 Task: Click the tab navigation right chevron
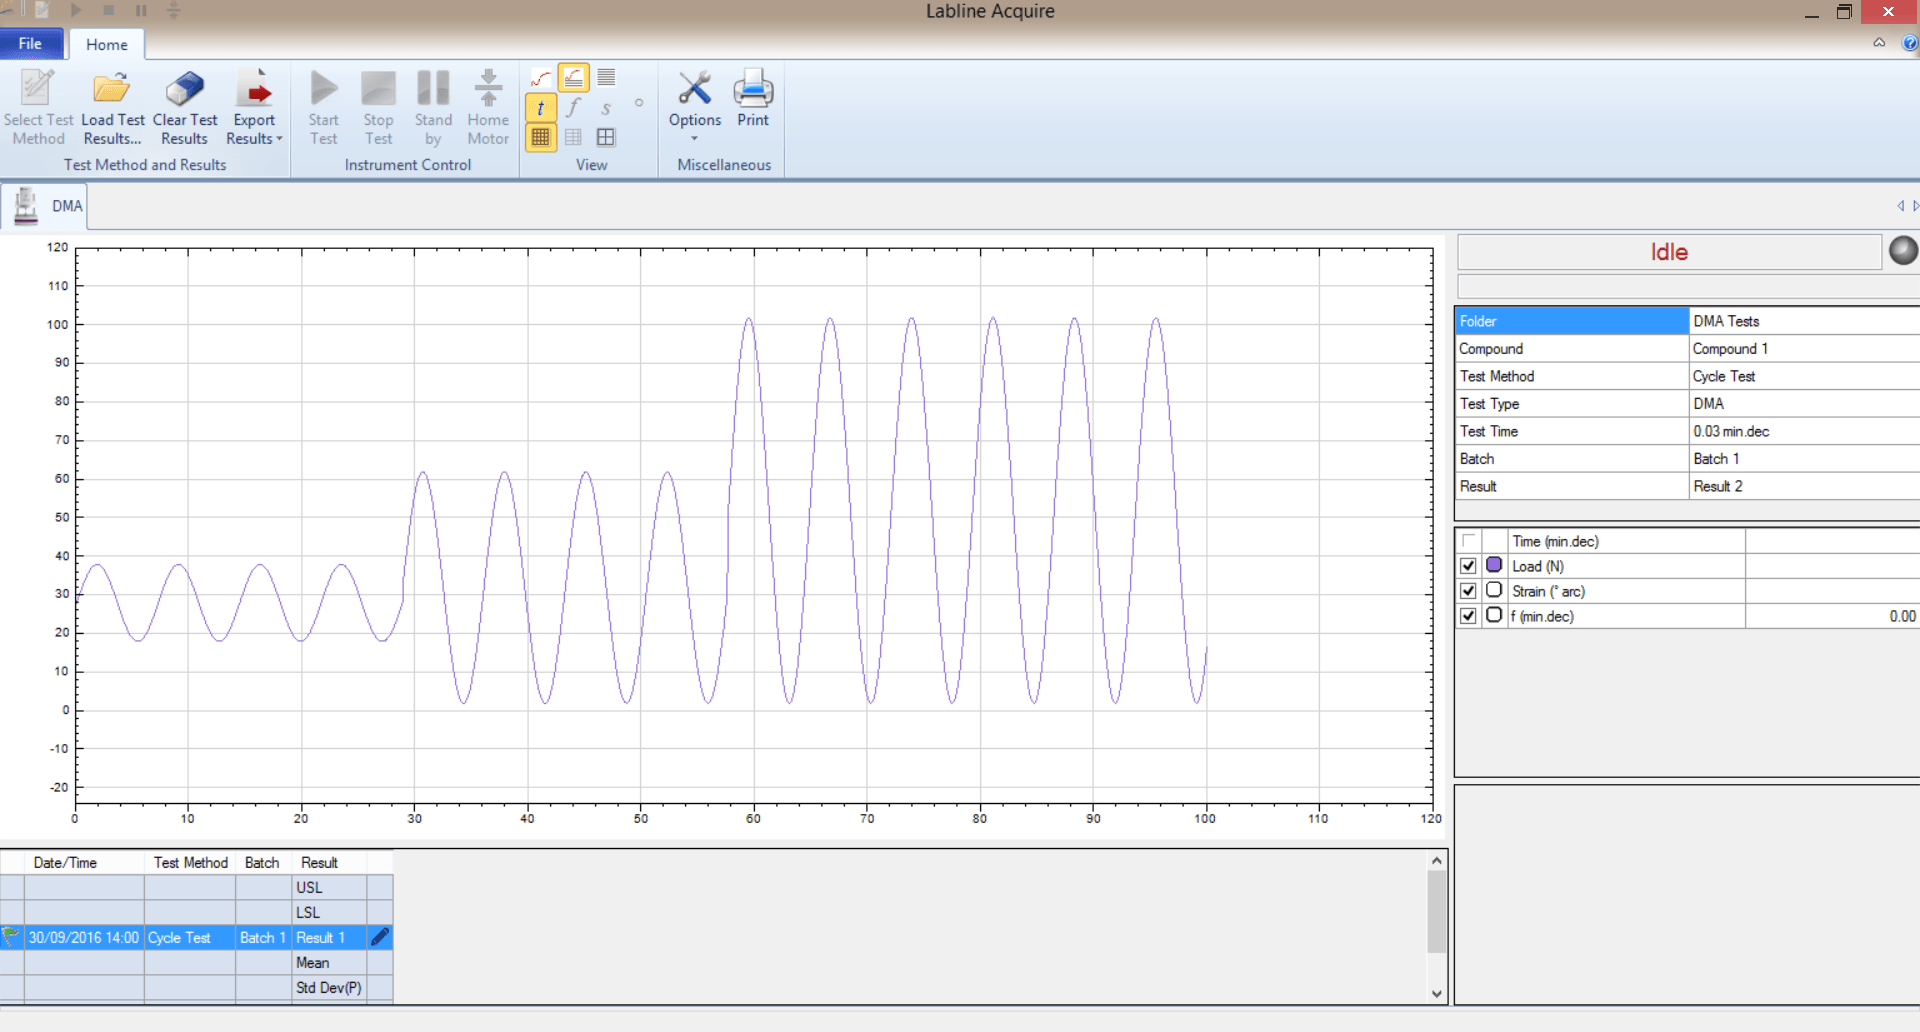tap(1915, 206)
